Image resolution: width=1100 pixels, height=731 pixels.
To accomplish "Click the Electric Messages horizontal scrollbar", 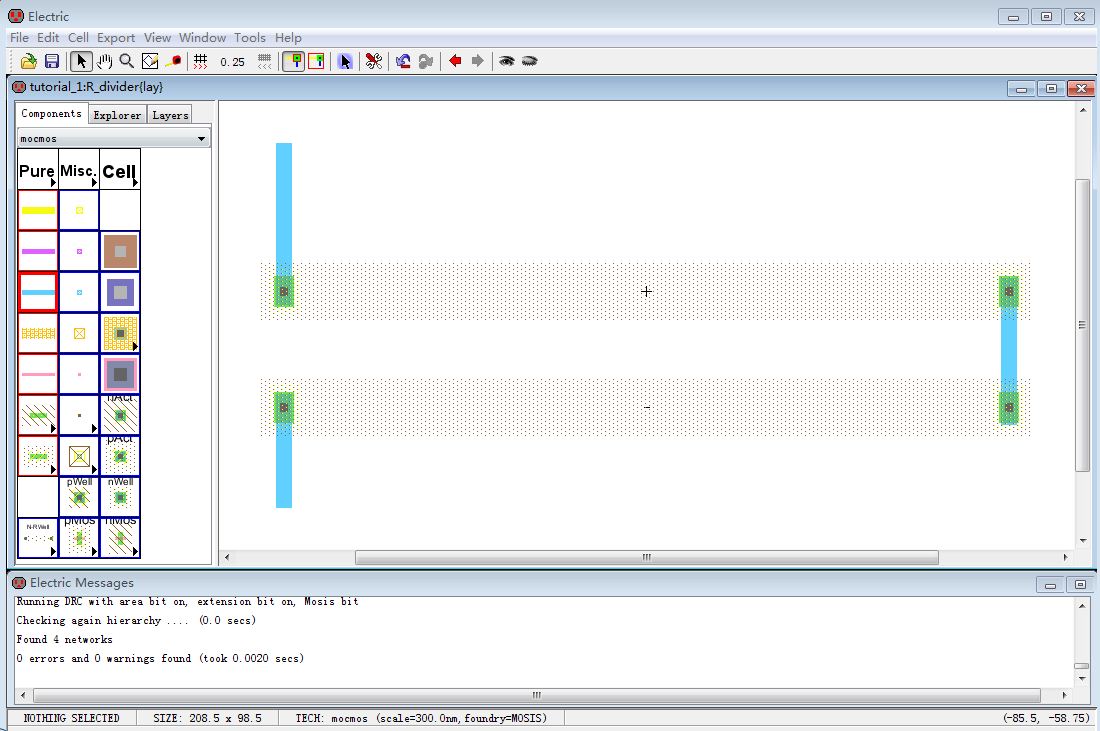I will [537, 695].
